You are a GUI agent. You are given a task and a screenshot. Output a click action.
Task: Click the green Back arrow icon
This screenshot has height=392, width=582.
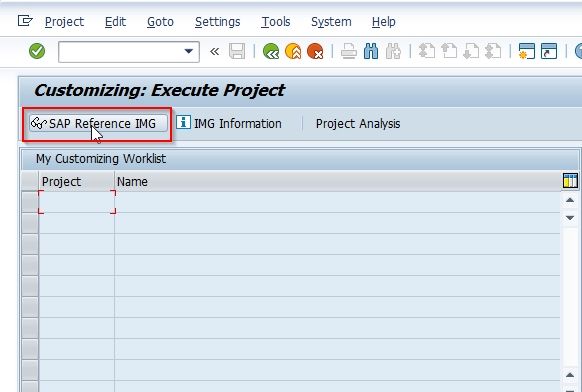pyautogui.click(x=271, y=51)
